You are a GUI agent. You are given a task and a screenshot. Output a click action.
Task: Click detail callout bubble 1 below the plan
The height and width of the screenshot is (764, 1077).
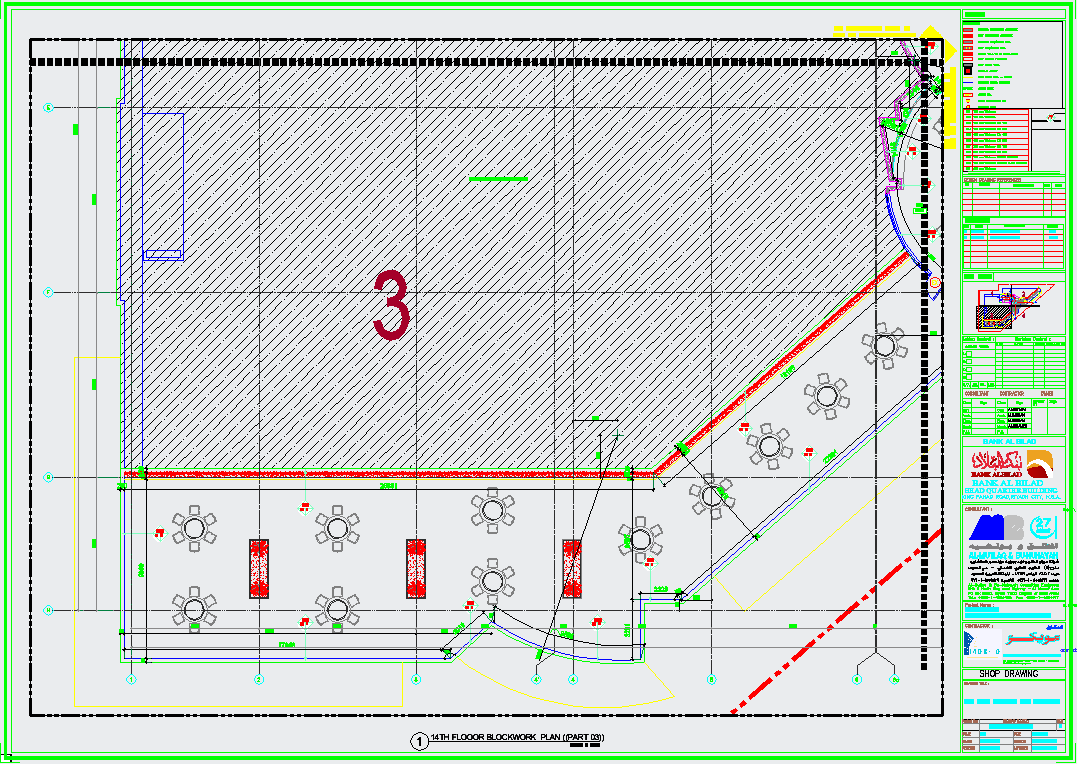pyautogui.click(x=417, y=741)
